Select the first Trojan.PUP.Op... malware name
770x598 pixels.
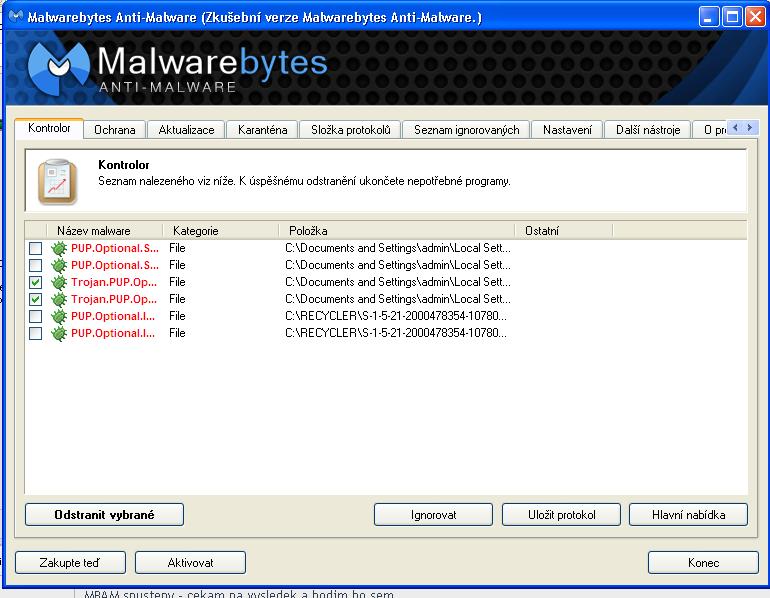[114, 282]
